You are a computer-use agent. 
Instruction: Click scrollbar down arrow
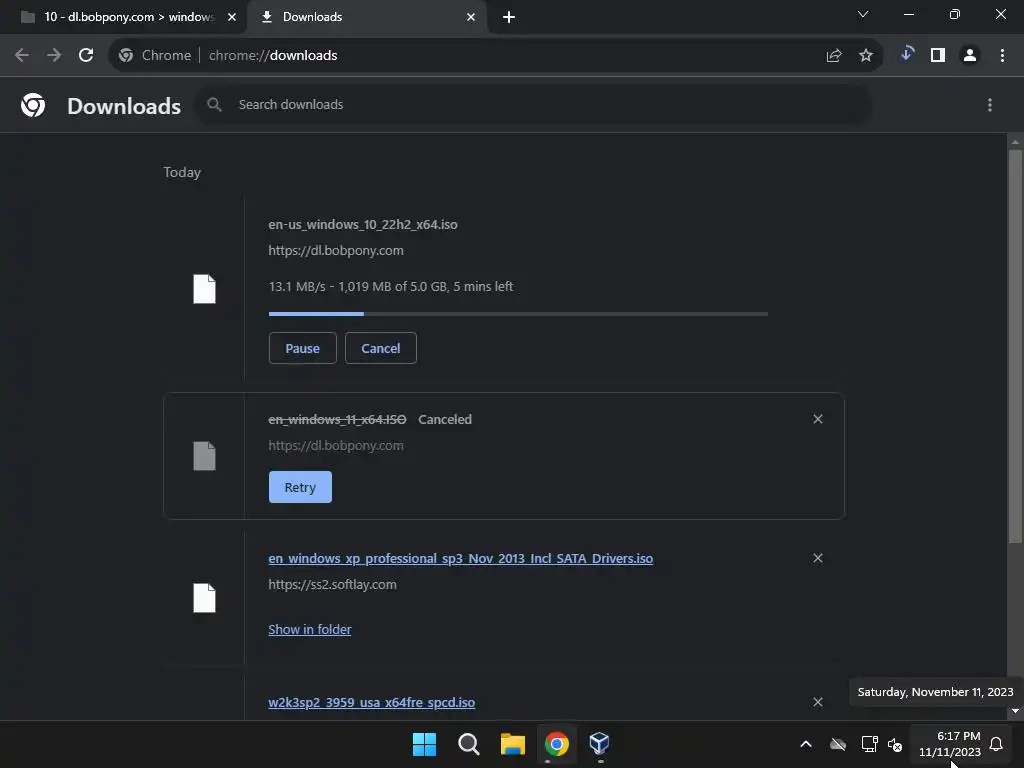pyautogui.click(x=1015, y=711)
